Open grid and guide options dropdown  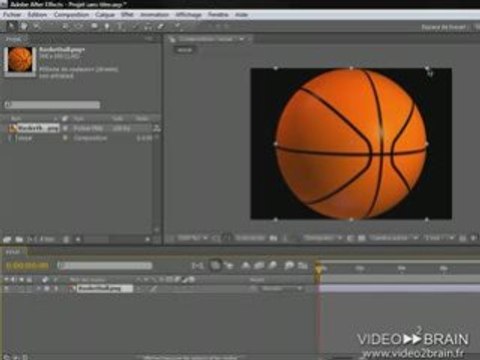[x=216, y=238]
